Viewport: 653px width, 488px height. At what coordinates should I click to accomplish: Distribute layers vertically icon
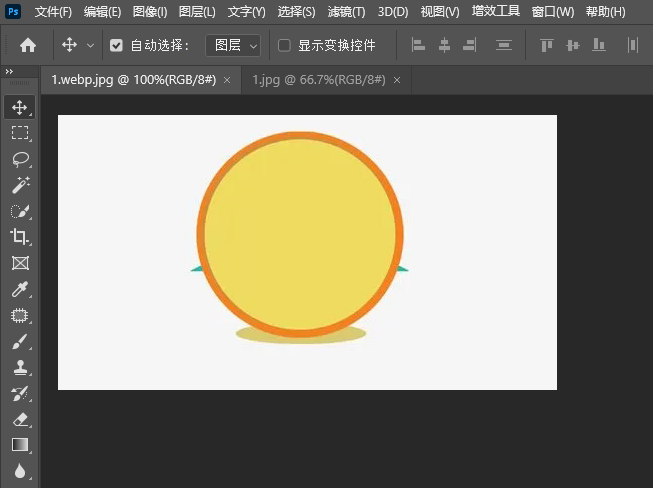tap(503, 45)
